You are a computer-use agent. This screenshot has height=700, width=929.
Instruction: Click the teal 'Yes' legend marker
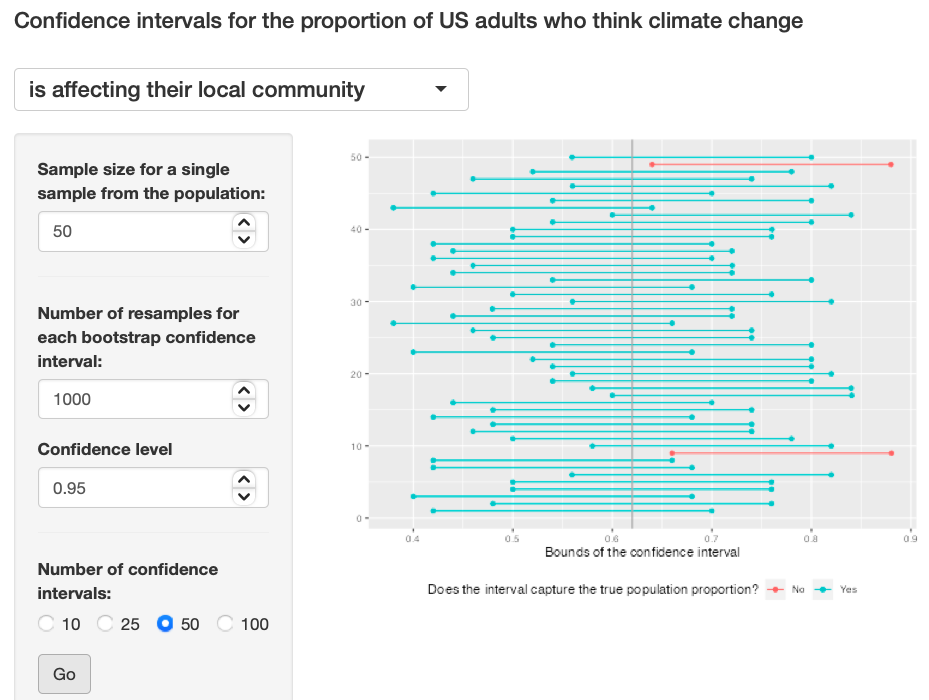[822, 590]
